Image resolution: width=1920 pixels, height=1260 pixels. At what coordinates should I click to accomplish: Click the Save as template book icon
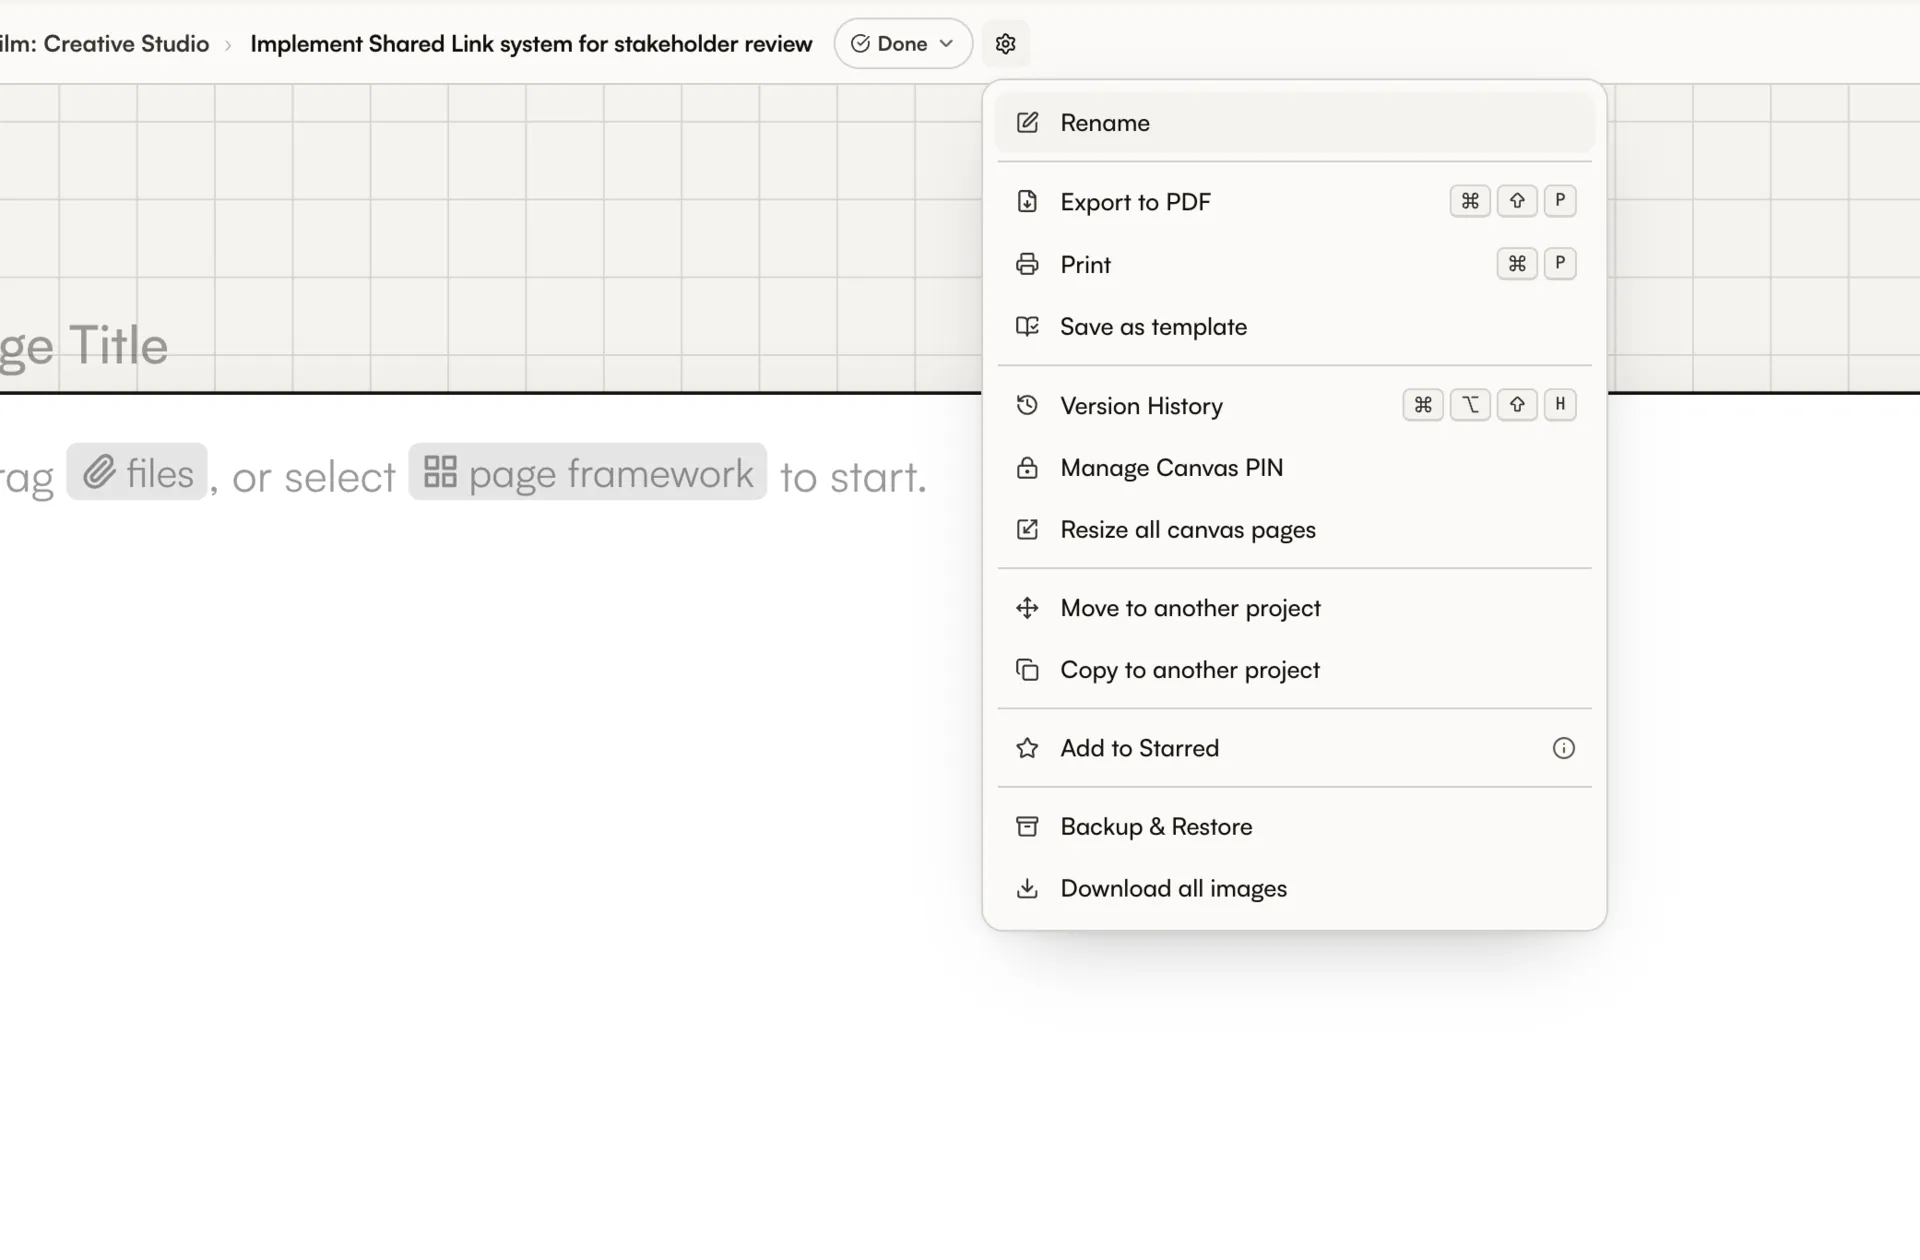click(1027, 327)
